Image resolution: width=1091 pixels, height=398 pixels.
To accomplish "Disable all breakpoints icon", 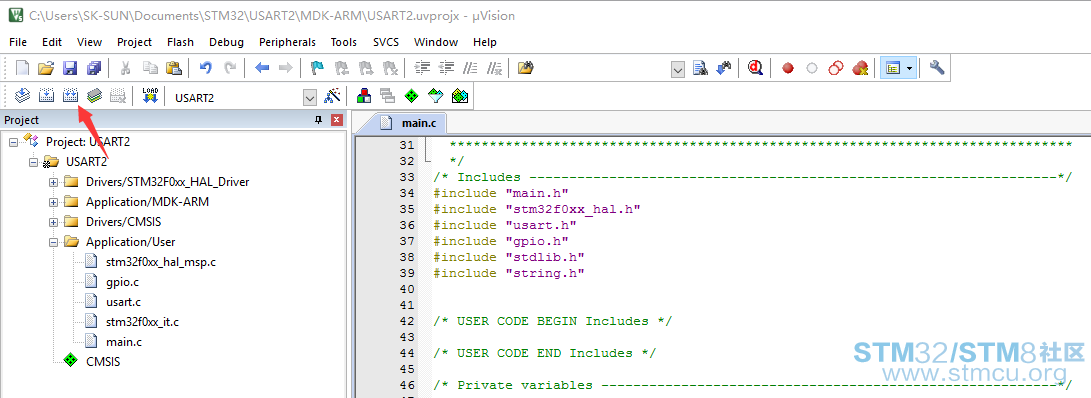I will tap(836, 68).
